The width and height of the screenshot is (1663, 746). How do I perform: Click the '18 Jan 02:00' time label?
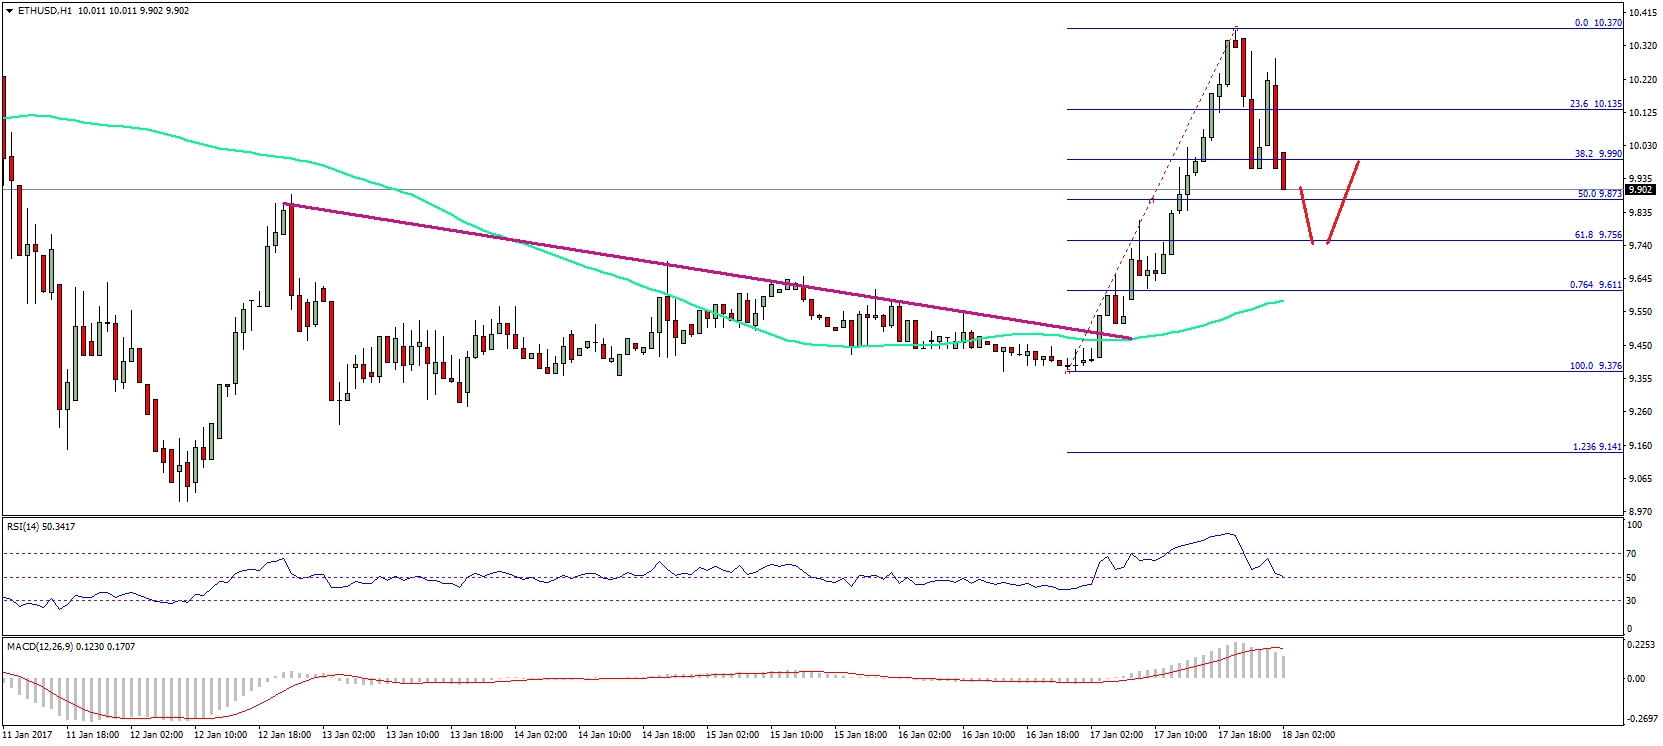pyautogui.click(x=1309, y=735)
